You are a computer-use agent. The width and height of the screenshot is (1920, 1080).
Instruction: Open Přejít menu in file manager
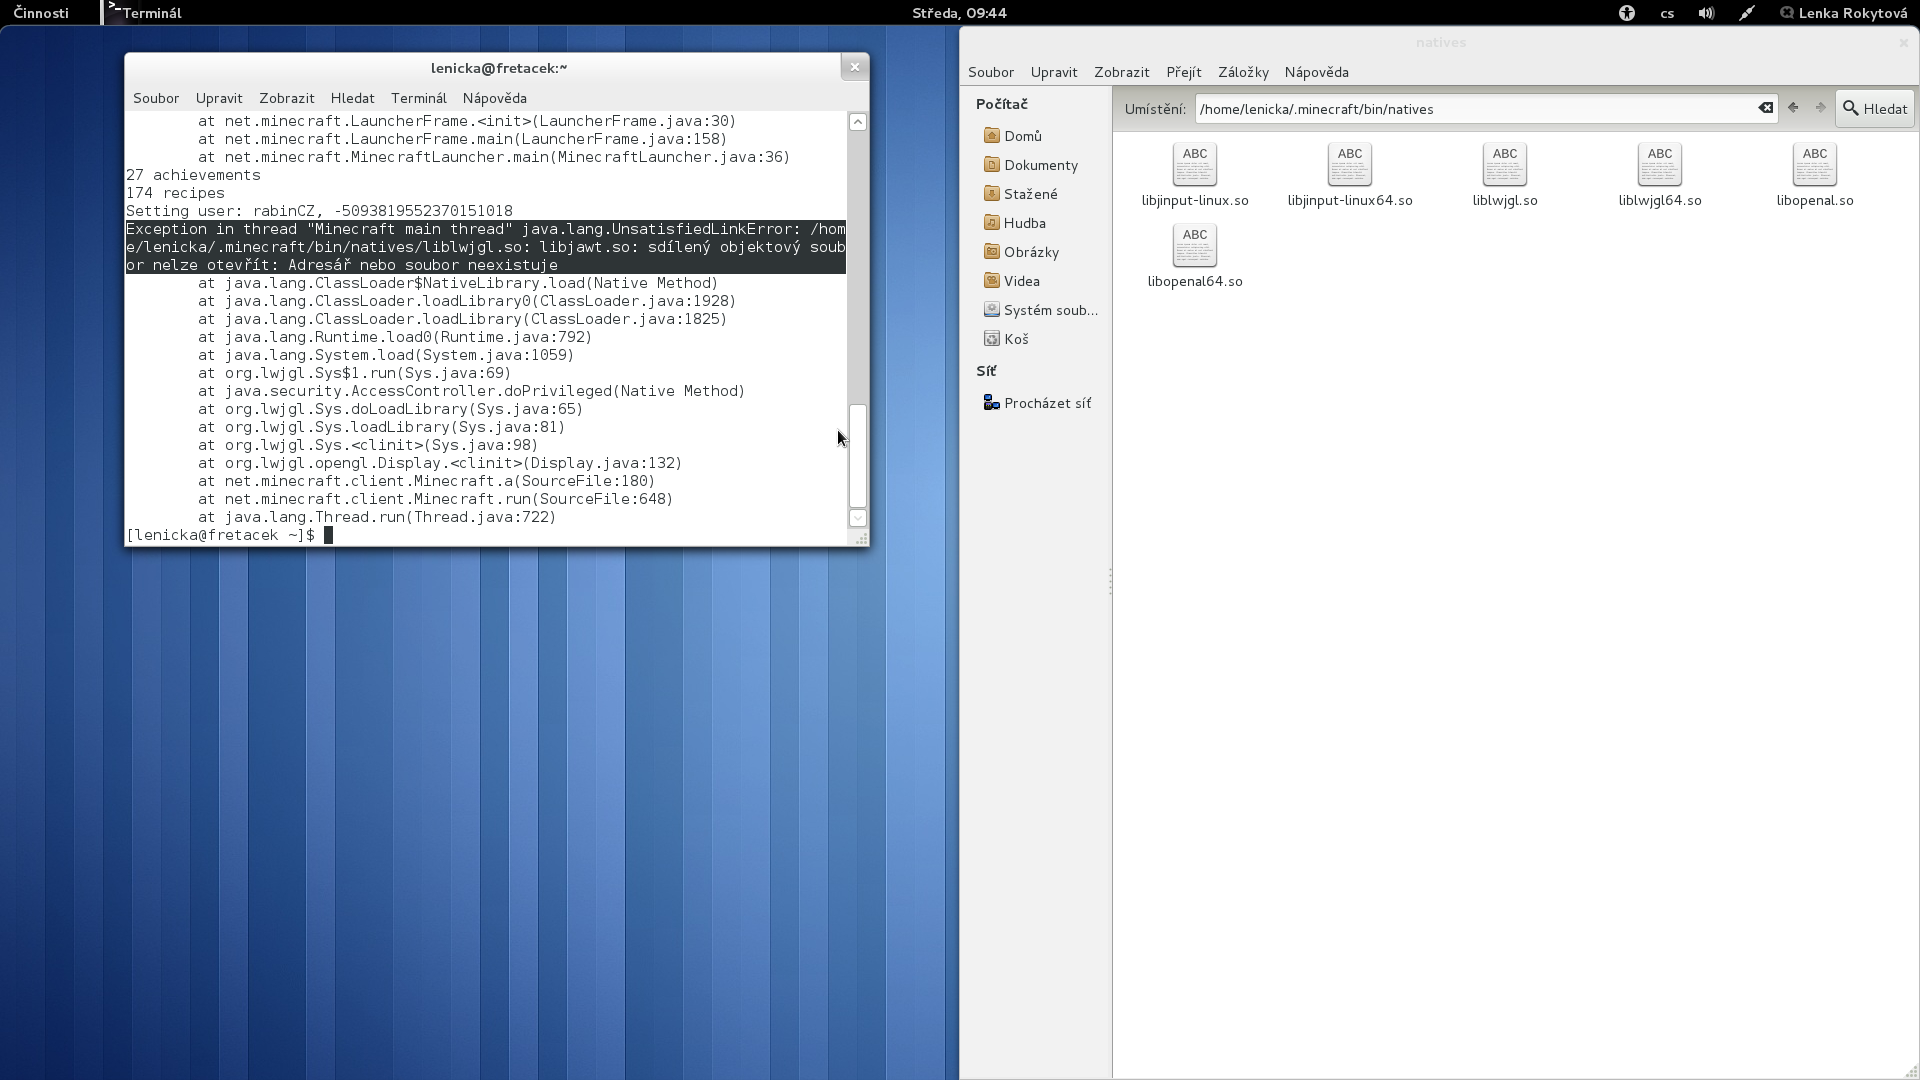[x=1184, y=72]
